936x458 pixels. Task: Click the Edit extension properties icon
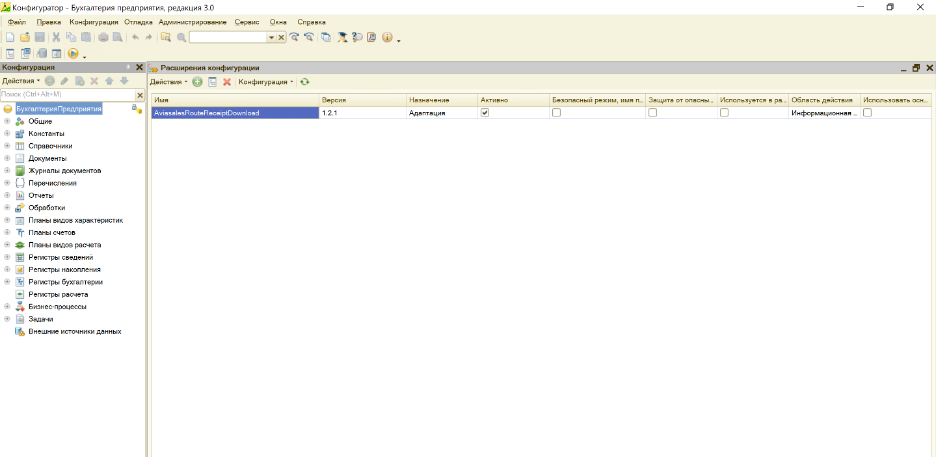click(213, 82)
